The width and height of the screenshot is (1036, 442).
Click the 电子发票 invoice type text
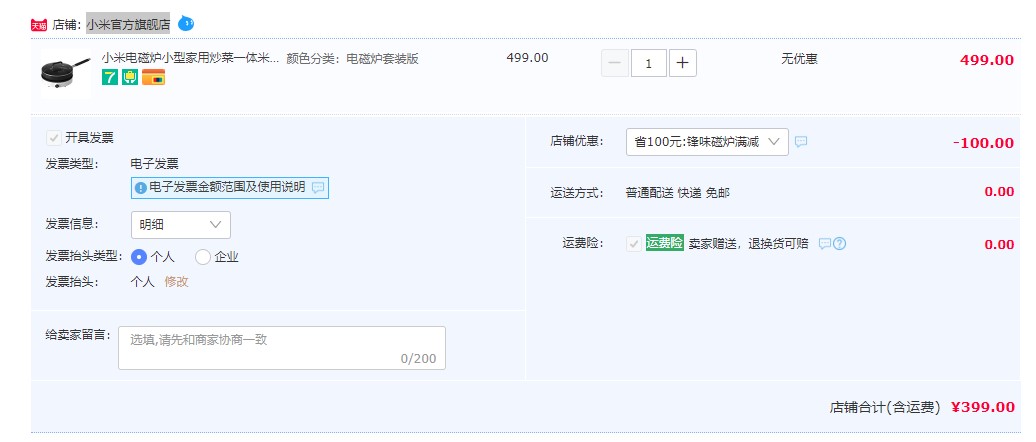155,164
